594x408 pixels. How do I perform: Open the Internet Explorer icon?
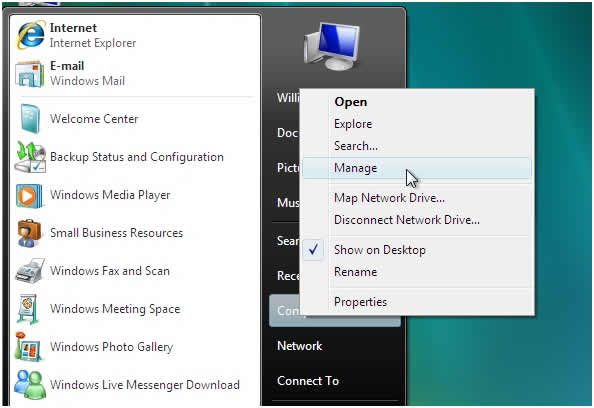pyautogui.click(x=31, y=35)
